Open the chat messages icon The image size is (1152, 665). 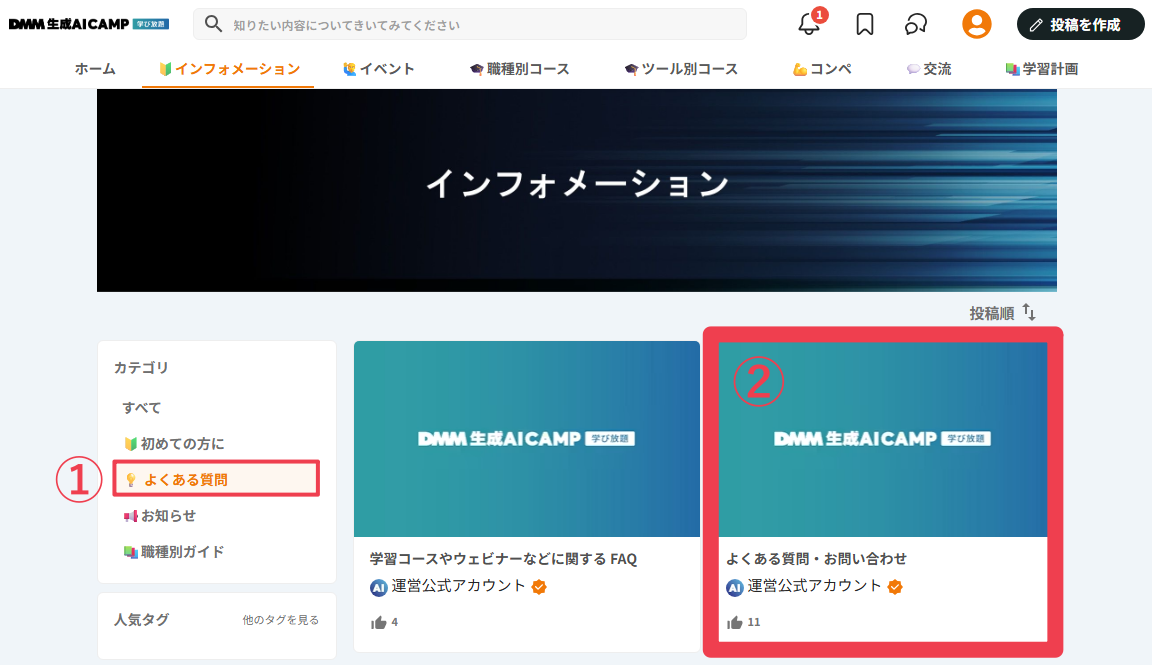pos(916,24)
